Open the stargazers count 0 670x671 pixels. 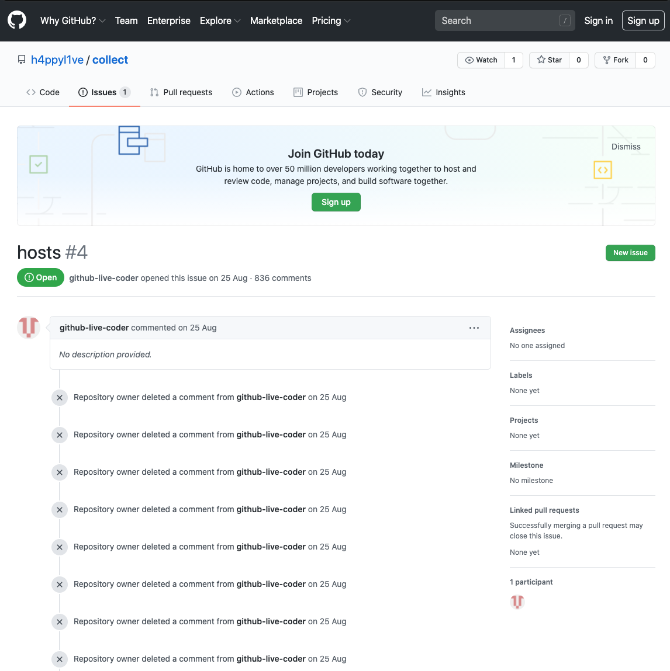pyautogui.click(x=578, y=60)
